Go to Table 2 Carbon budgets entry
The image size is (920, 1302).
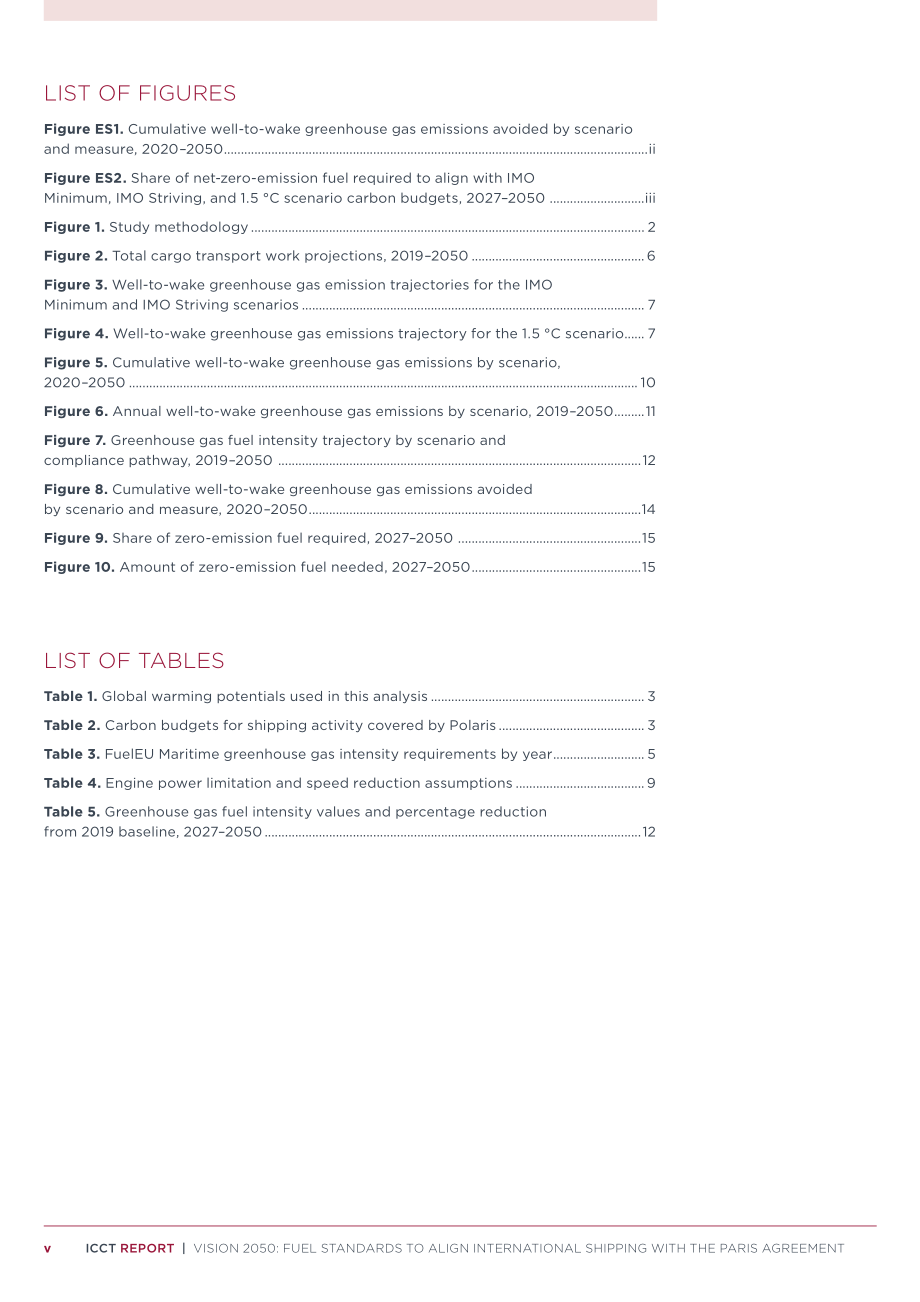tap(350, 725)
